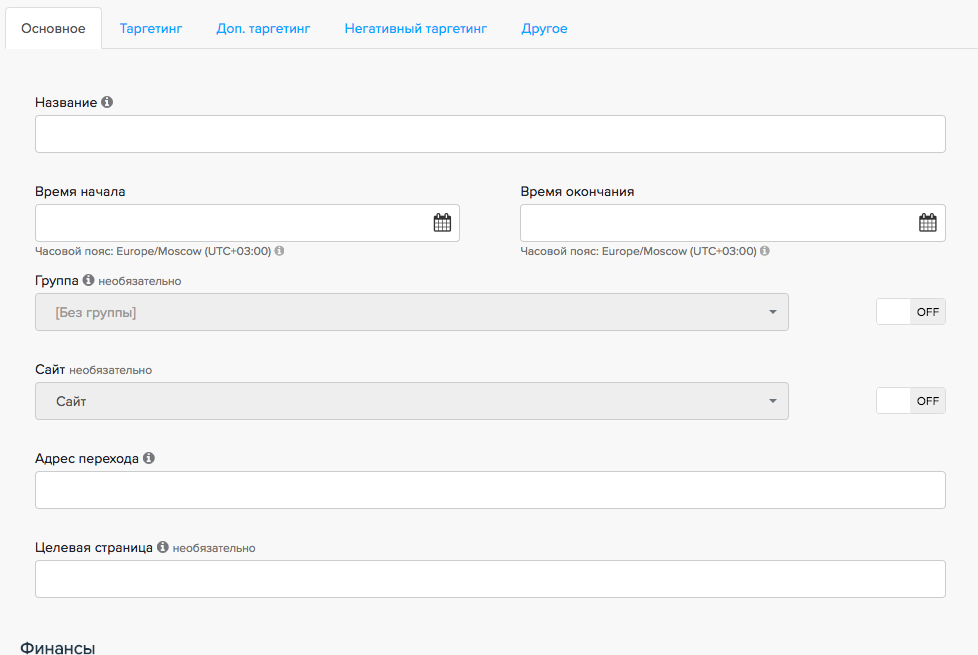978x655 pixels.
Task: Open the Доп. таргетинг tab
Action: click(x=263, y=29)
